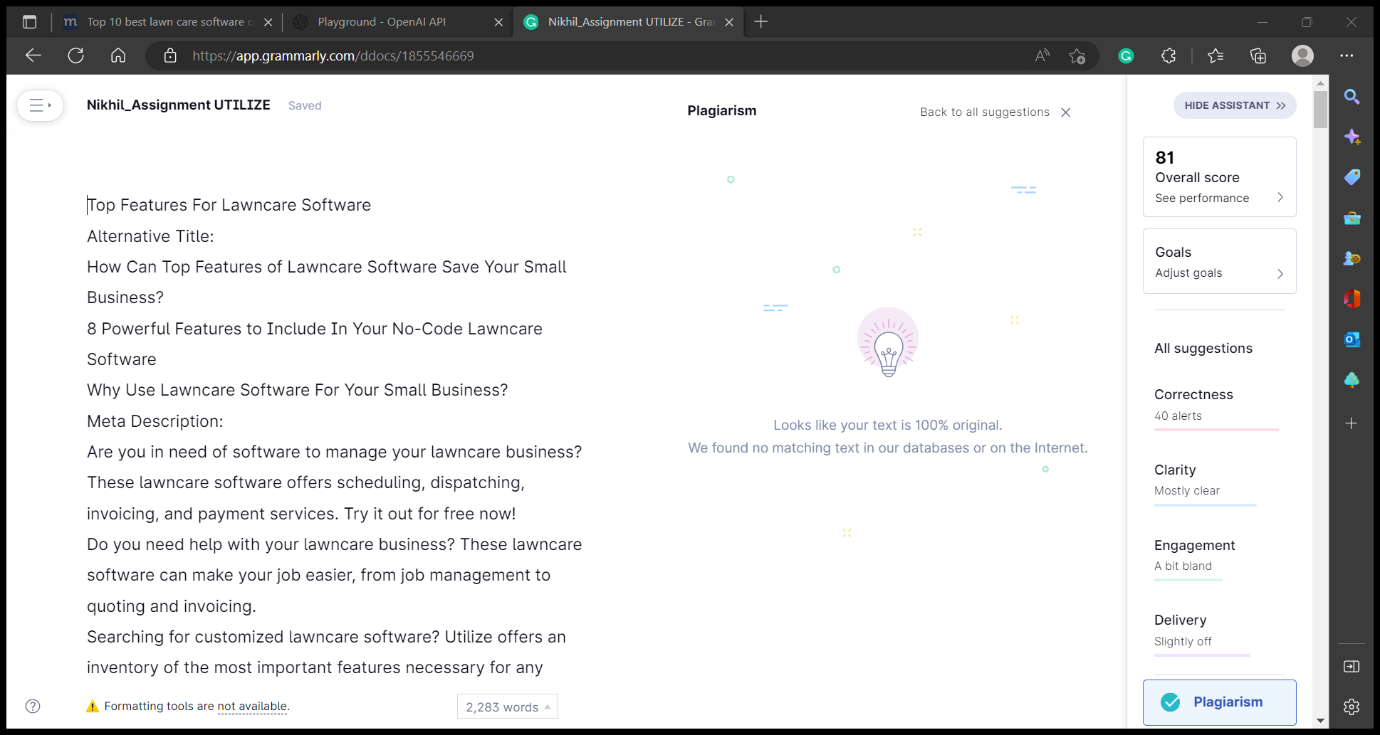Open the browser Extensions puzzle icon

point(1168,56)
